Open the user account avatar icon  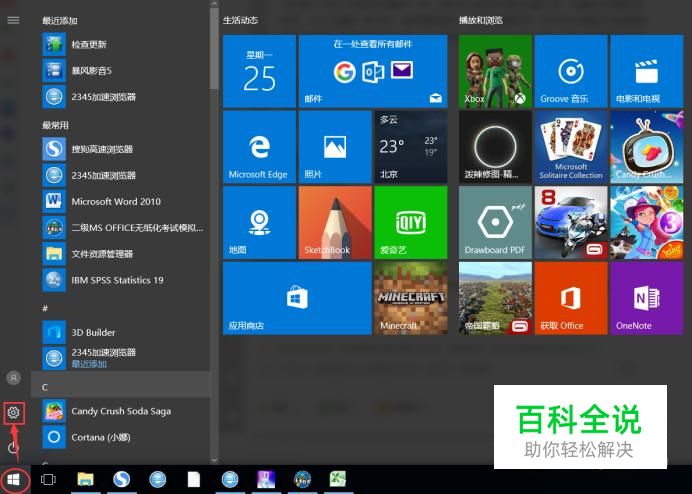point(14,378)
